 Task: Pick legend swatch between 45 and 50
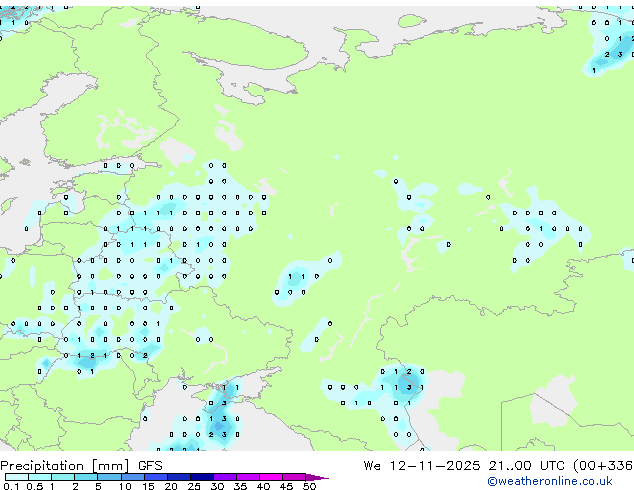[x=294, y=477]
